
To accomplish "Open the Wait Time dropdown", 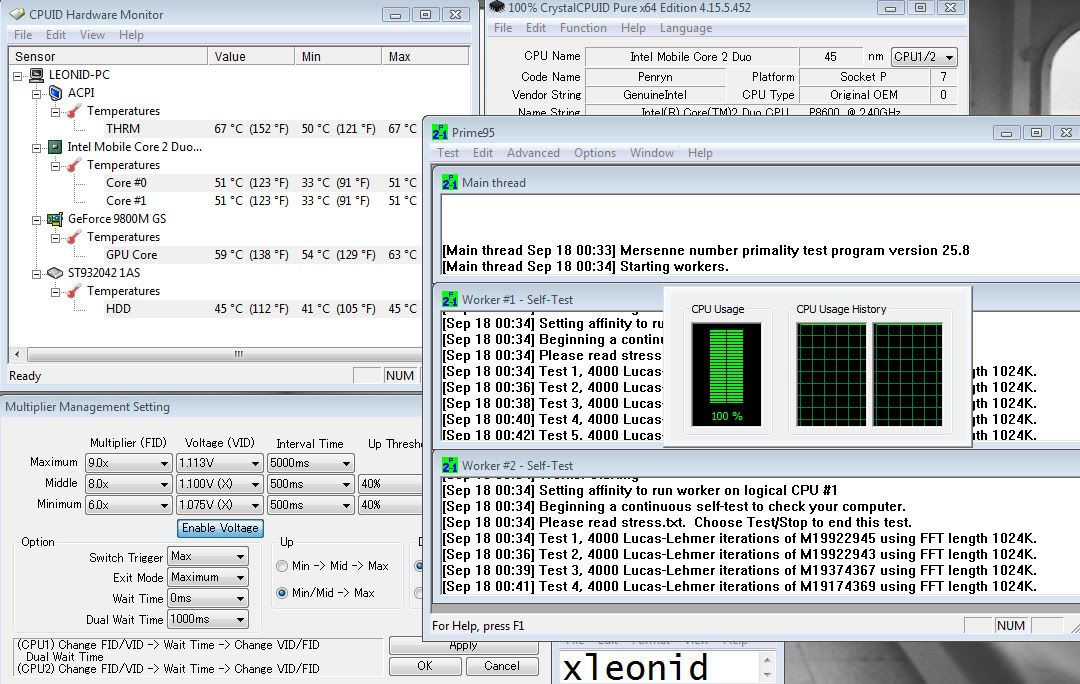I will 207,599.
